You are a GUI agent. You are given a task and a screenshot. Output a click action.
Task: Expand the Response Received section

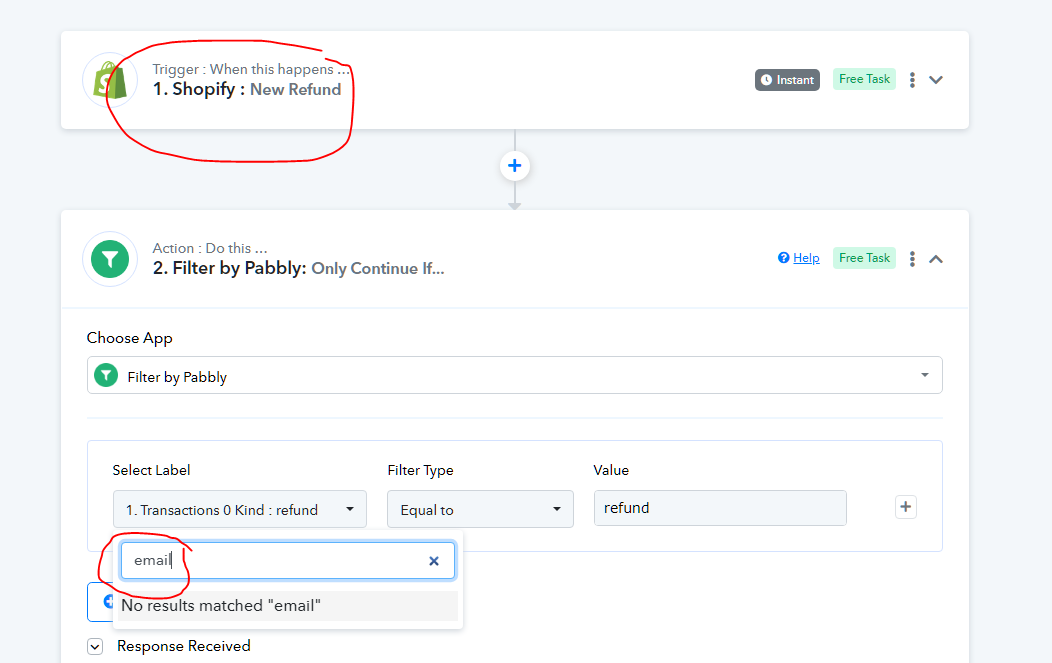click(x=95, y=647)
